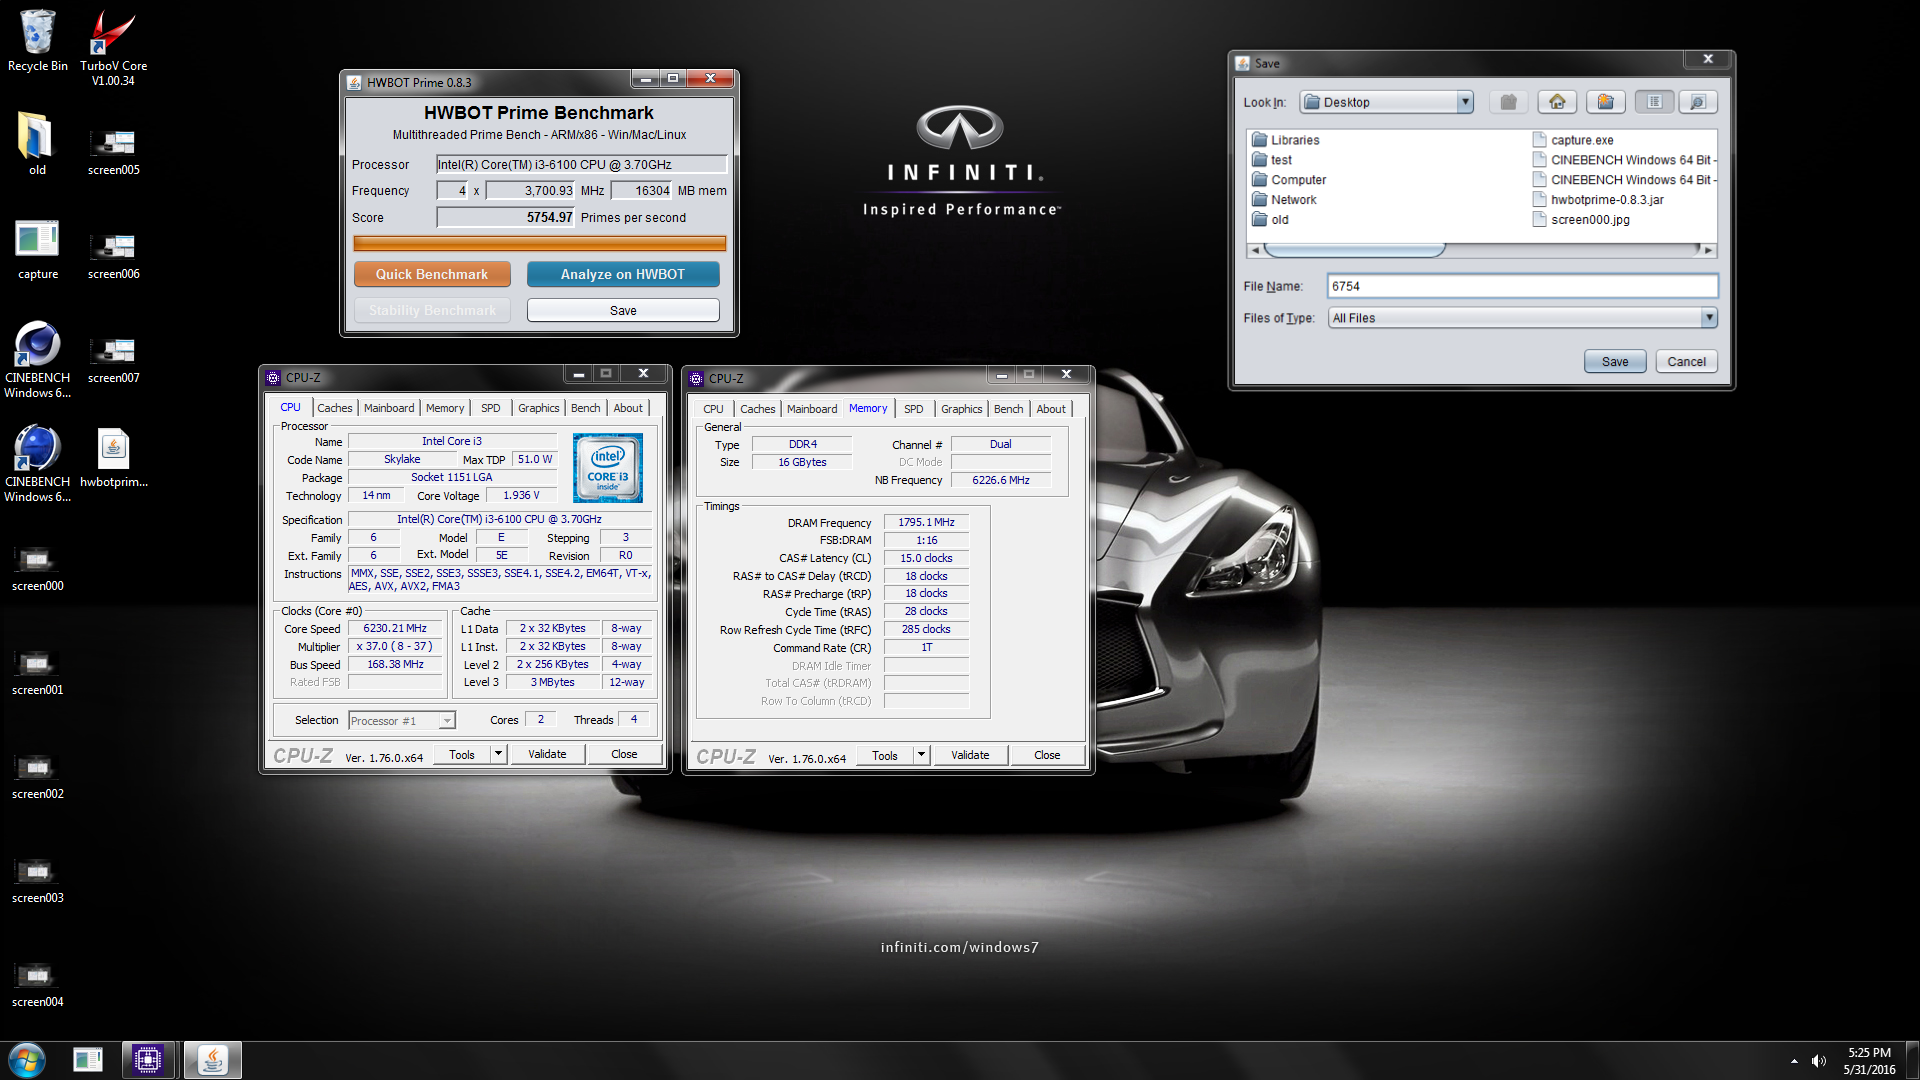Click Save button in HWBOT Prime window
This screenshot has width=1920, height=1080.
click(x=623, y=311)
